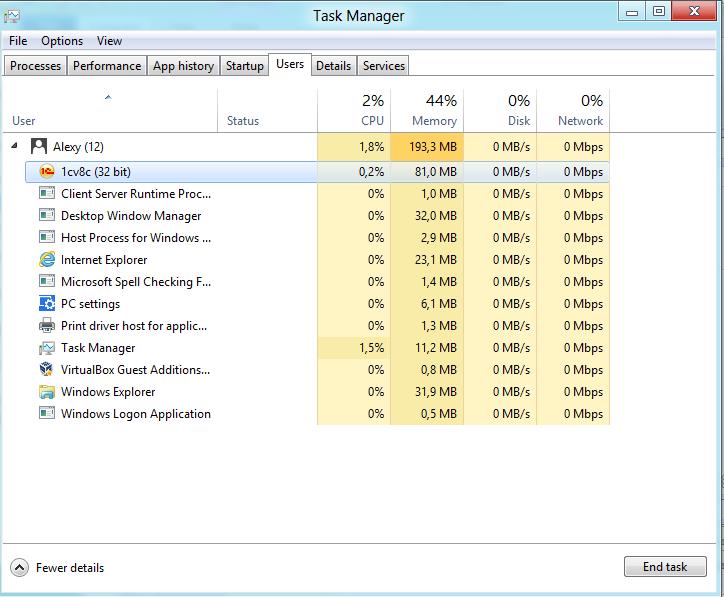
Task: Minimize the Task Manager window
Action: (632, 12)
